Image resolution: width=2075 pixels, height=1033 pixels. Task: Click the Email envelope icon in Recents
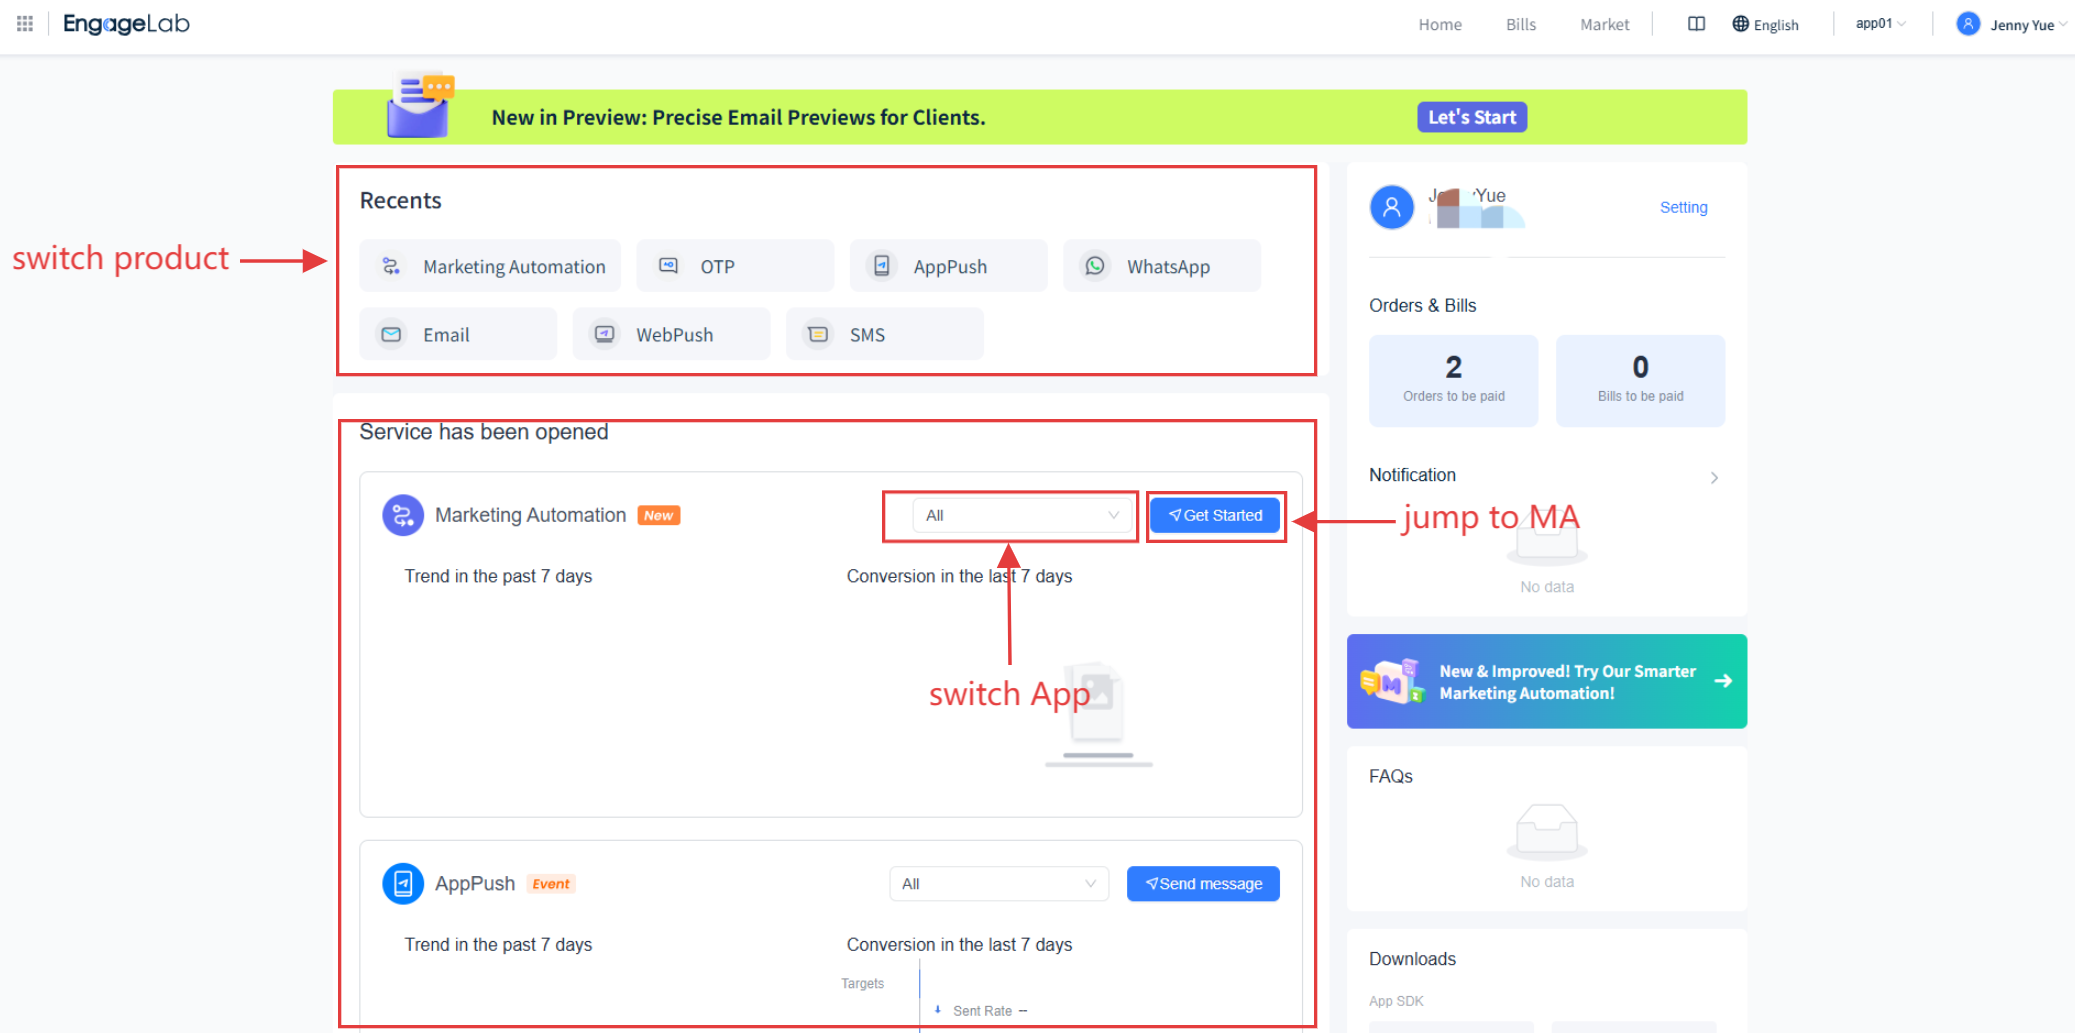pos(392,334)
